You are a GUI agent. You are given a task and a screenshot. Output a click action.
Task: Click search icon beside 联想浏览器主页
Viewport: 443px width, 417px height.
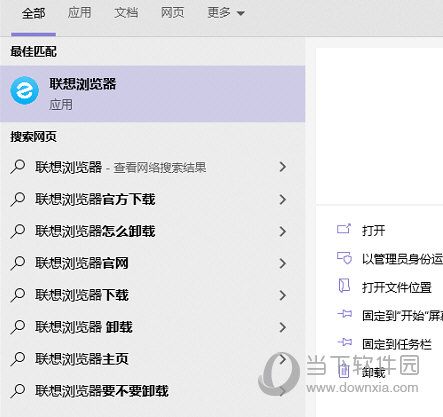tap(18, 359)
